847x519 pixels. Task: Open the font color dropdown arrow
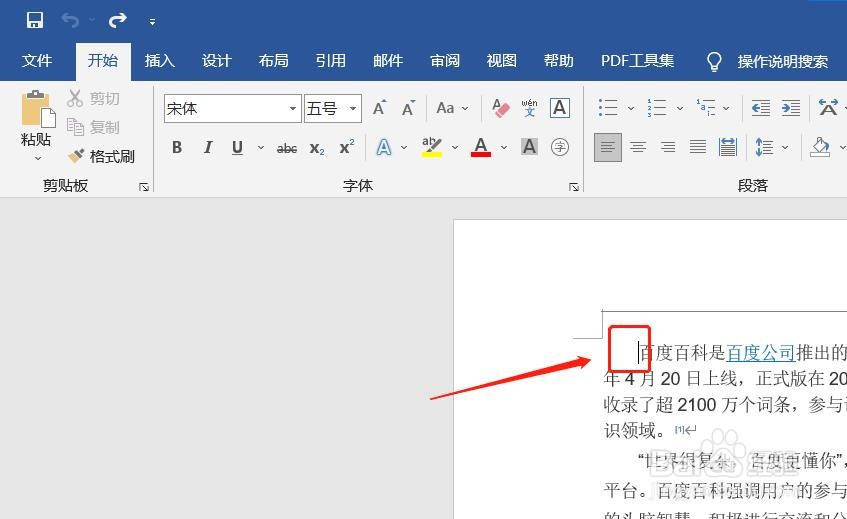(x=504, y=147)
